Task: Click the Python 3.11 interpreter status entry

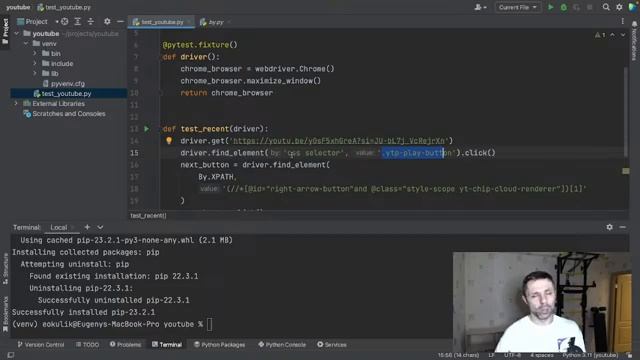Action: 590,355
